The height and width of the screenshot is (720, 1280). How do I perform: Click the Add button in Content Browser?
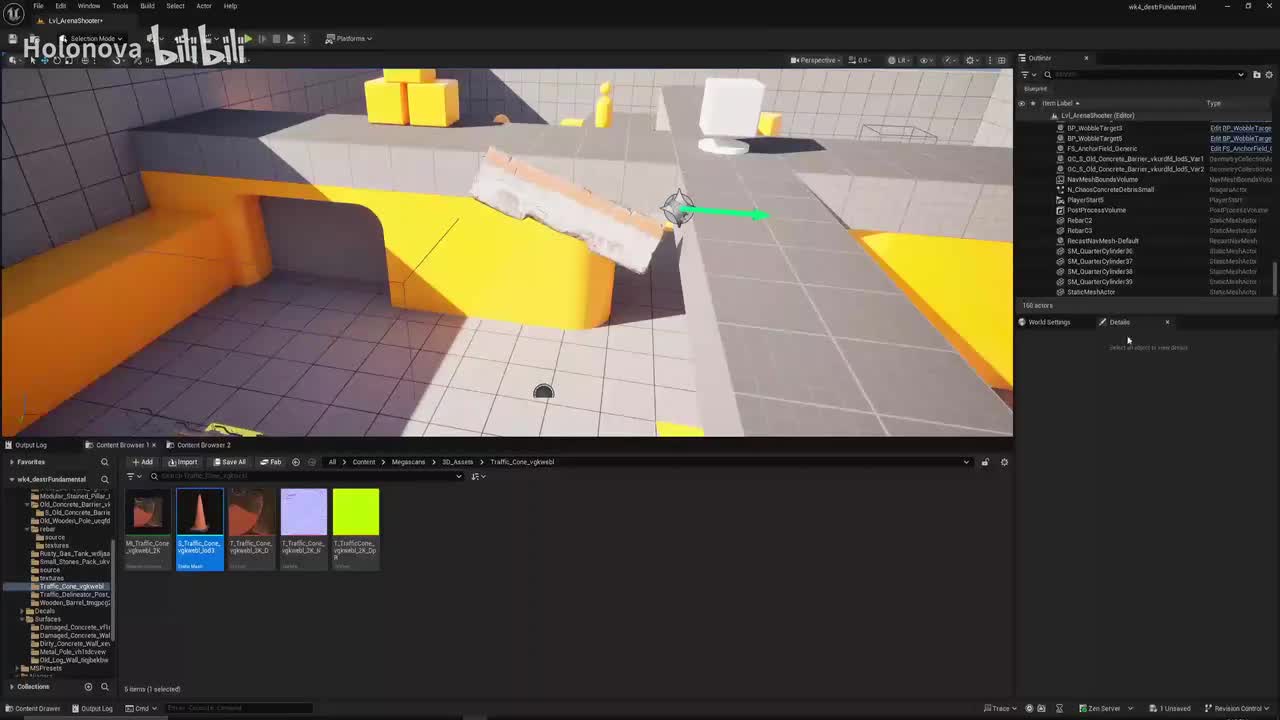[142, 462]
